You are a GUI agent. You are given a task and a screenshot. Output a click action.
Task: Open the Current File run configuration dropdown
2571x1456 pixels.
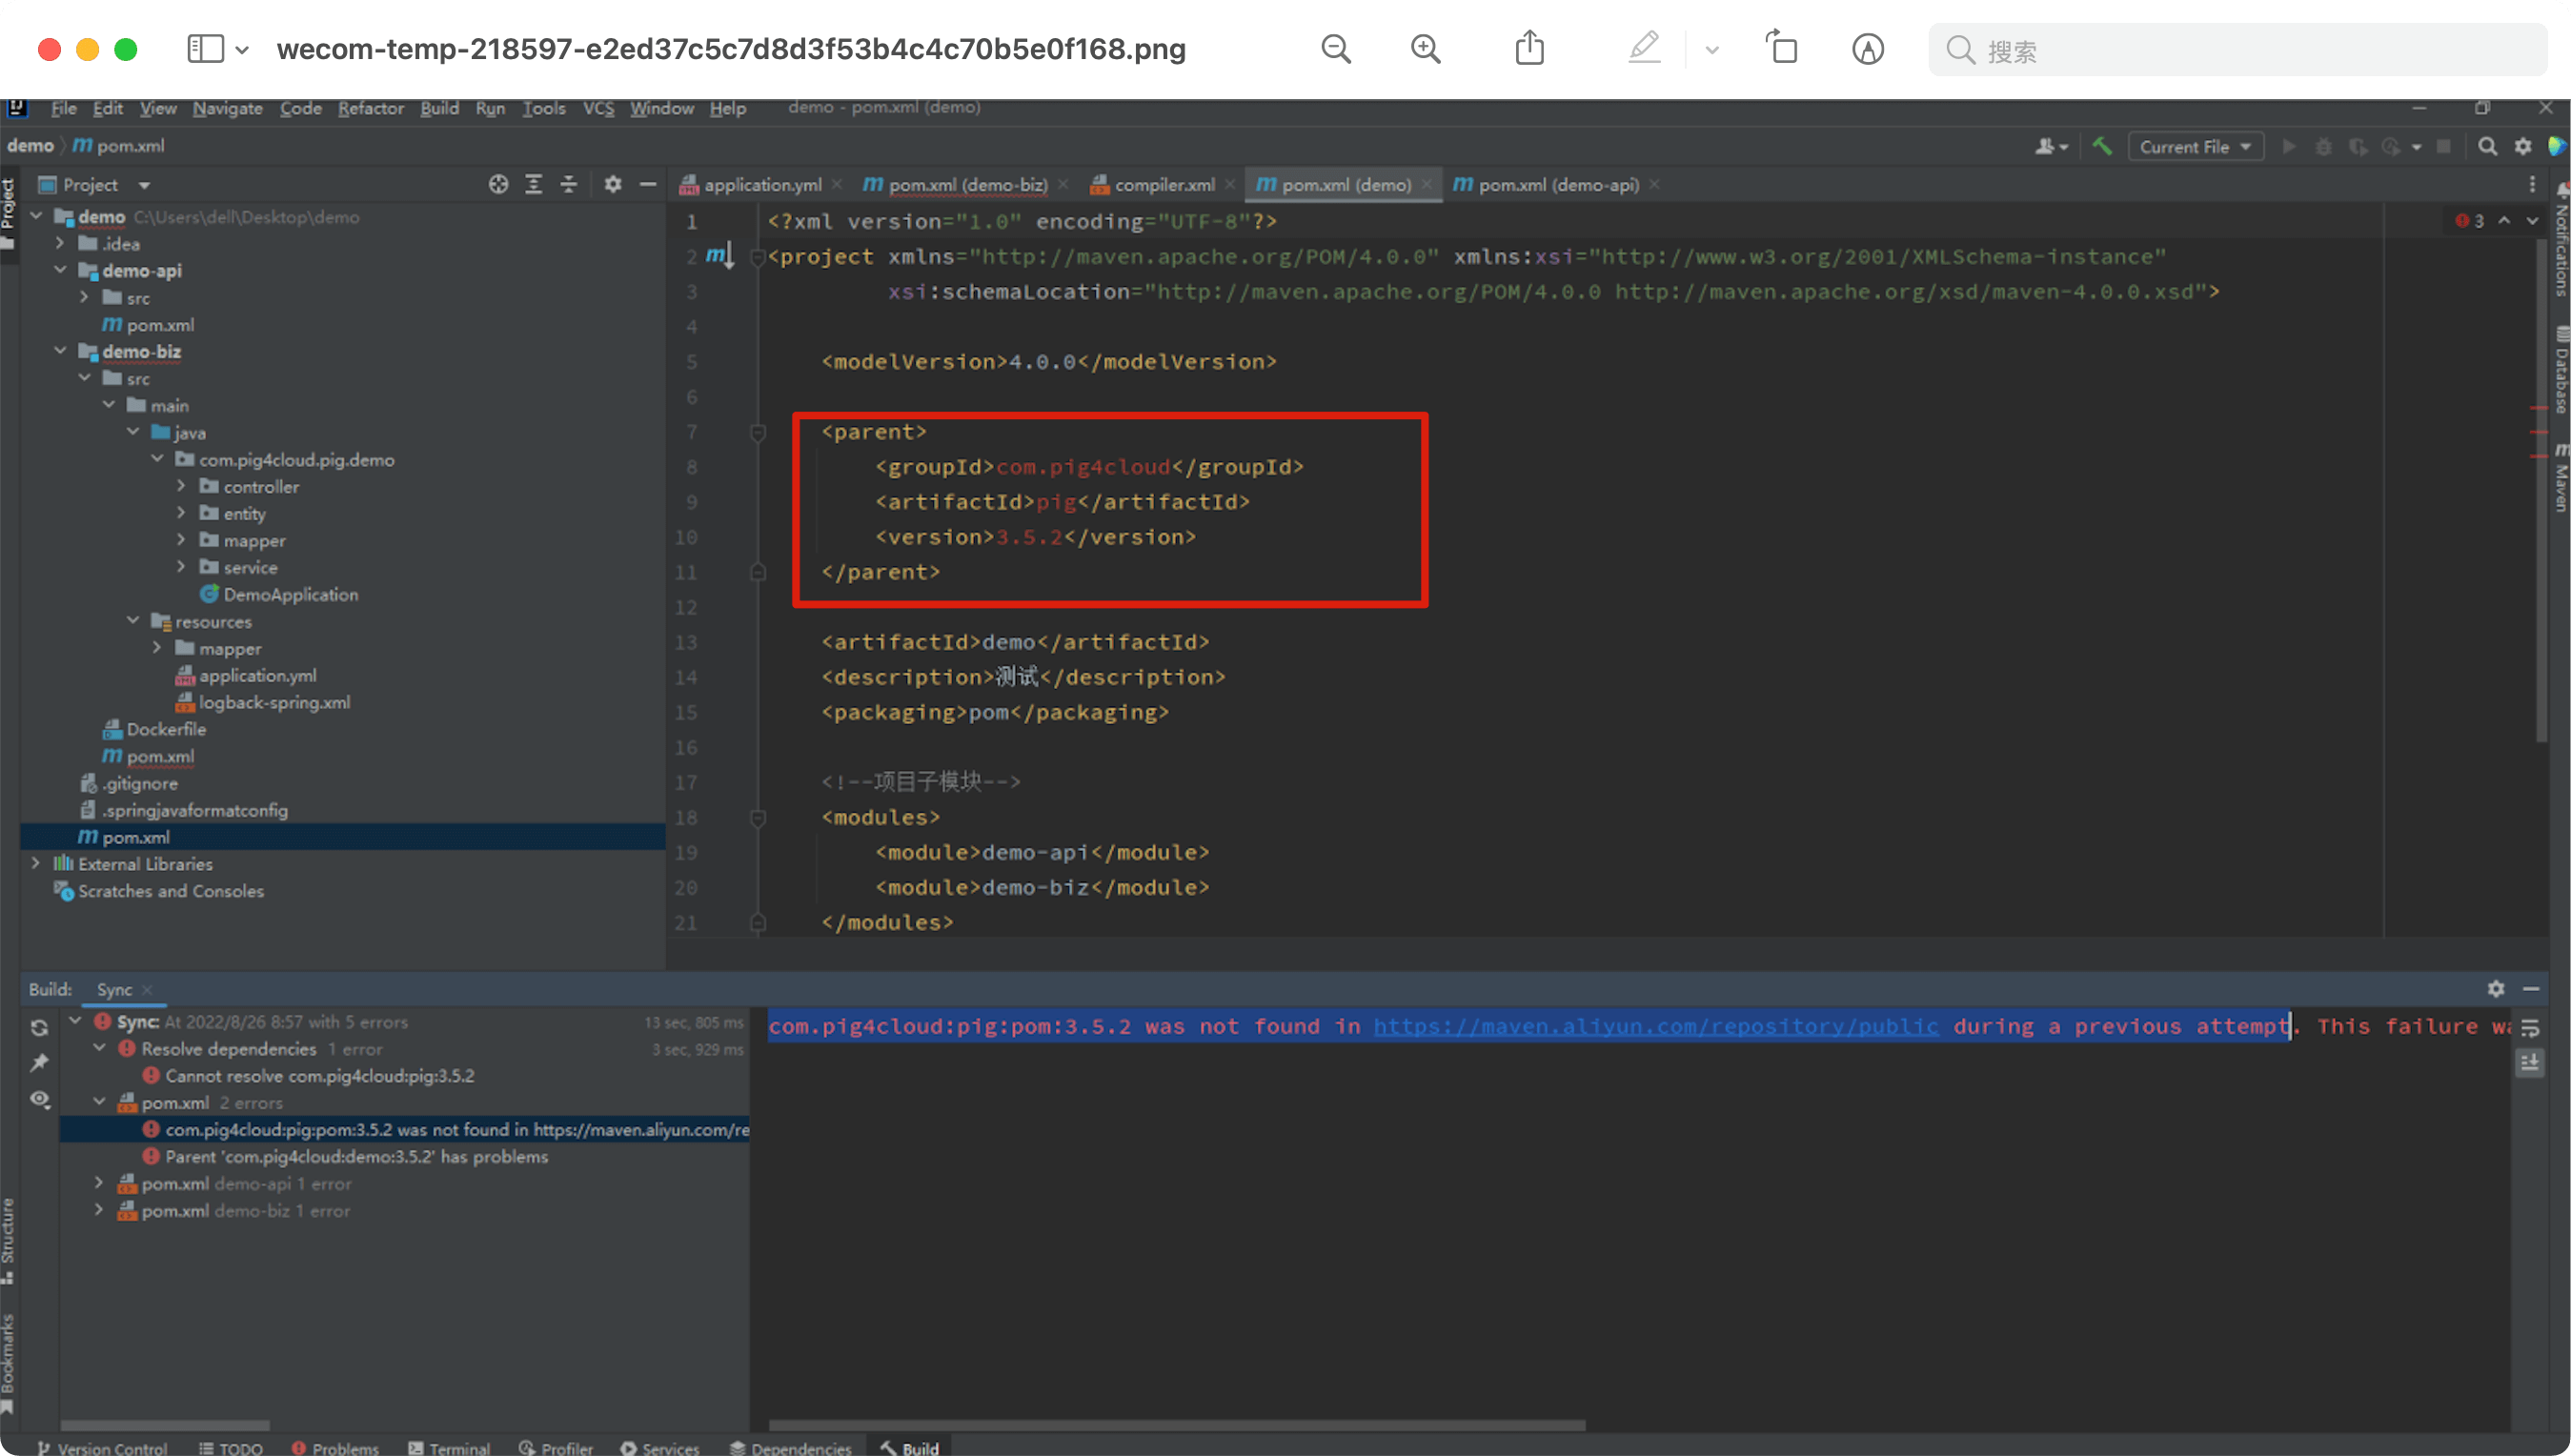click(x=2195, y=147)
